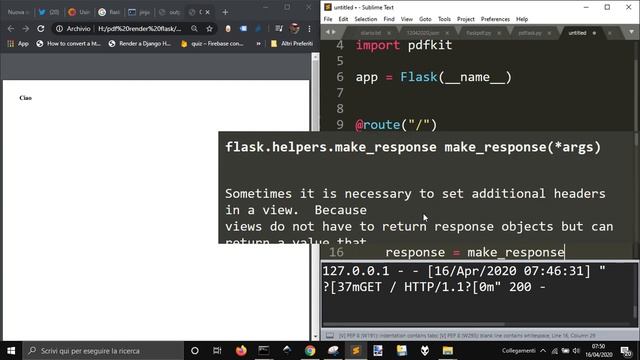The height and width of the screenshot is (360, 640).
Task: Open 'Altri Preferiti' bookmarks folder
Action: pyautogui.click(x=292, y=43)
